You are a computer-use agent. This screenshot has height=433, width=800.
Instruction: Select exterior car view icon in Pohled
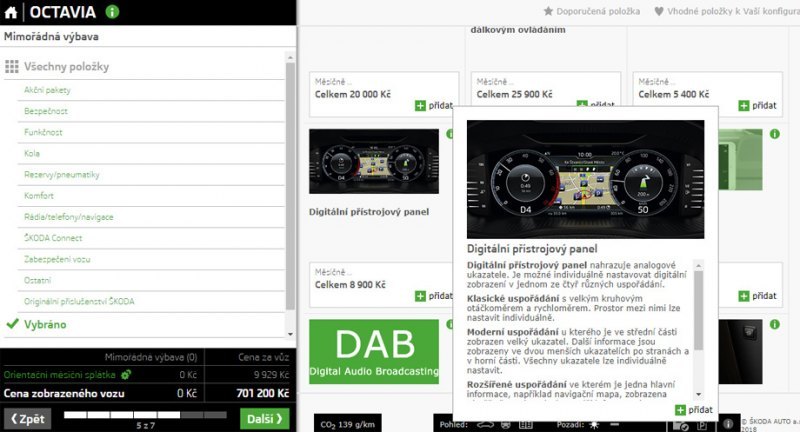coord(485,424)
